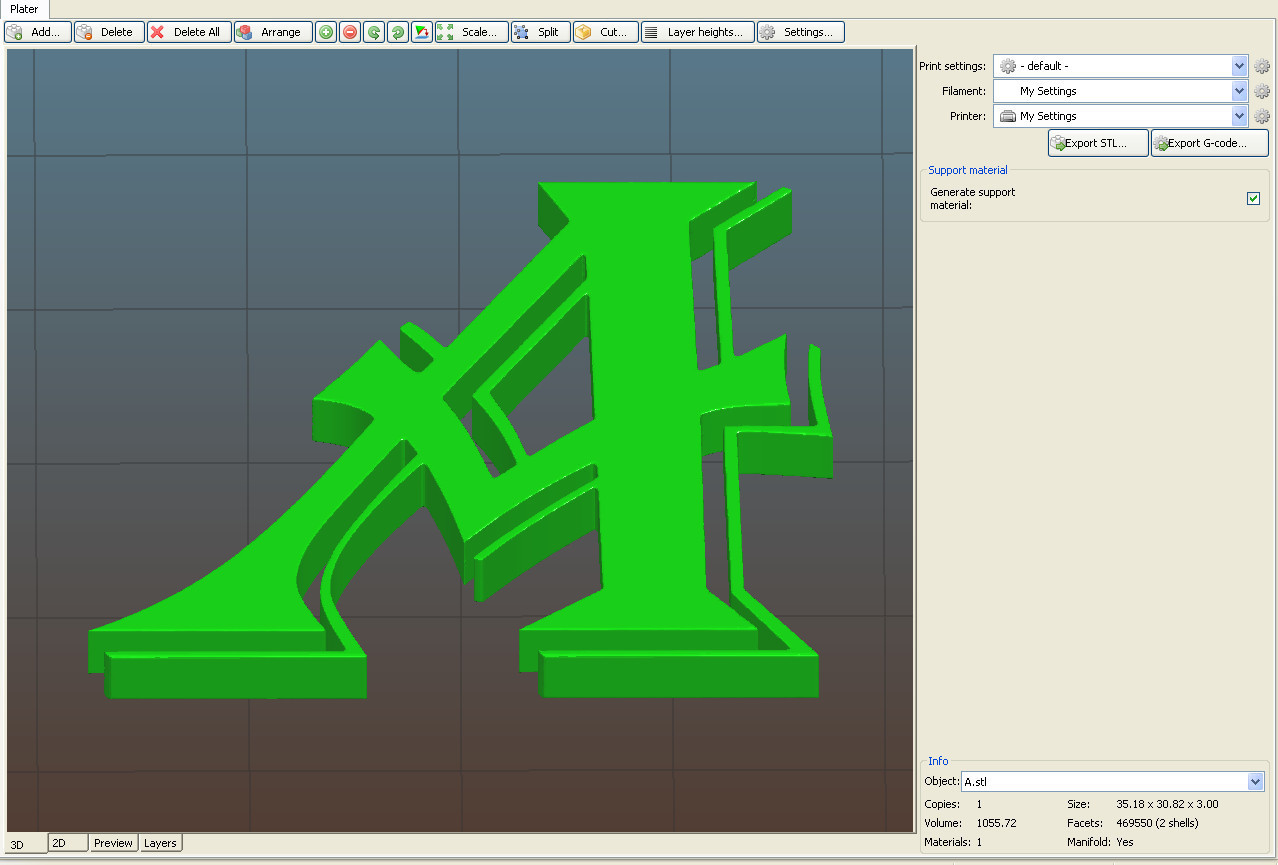Screen dimensions: 1278x865
Task: Click Export STL button
Action: click(x=1097, y=142)
